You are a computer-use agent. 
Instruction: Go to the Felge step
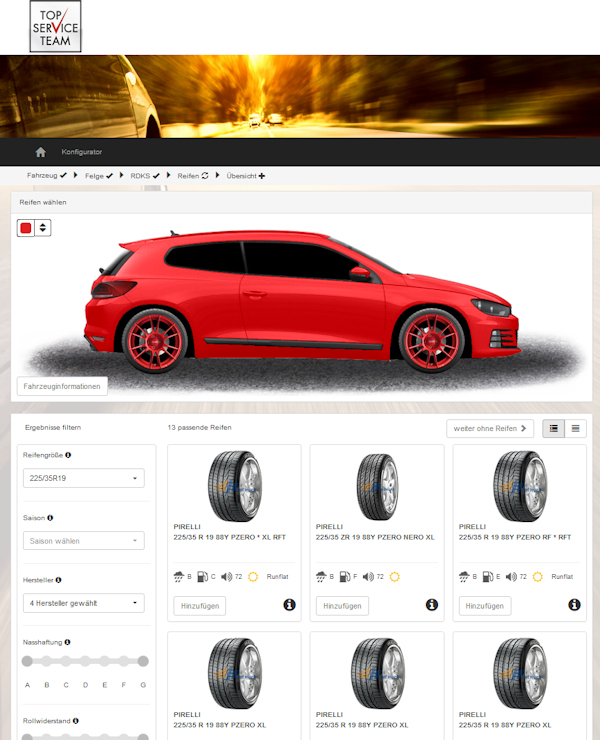99,176
